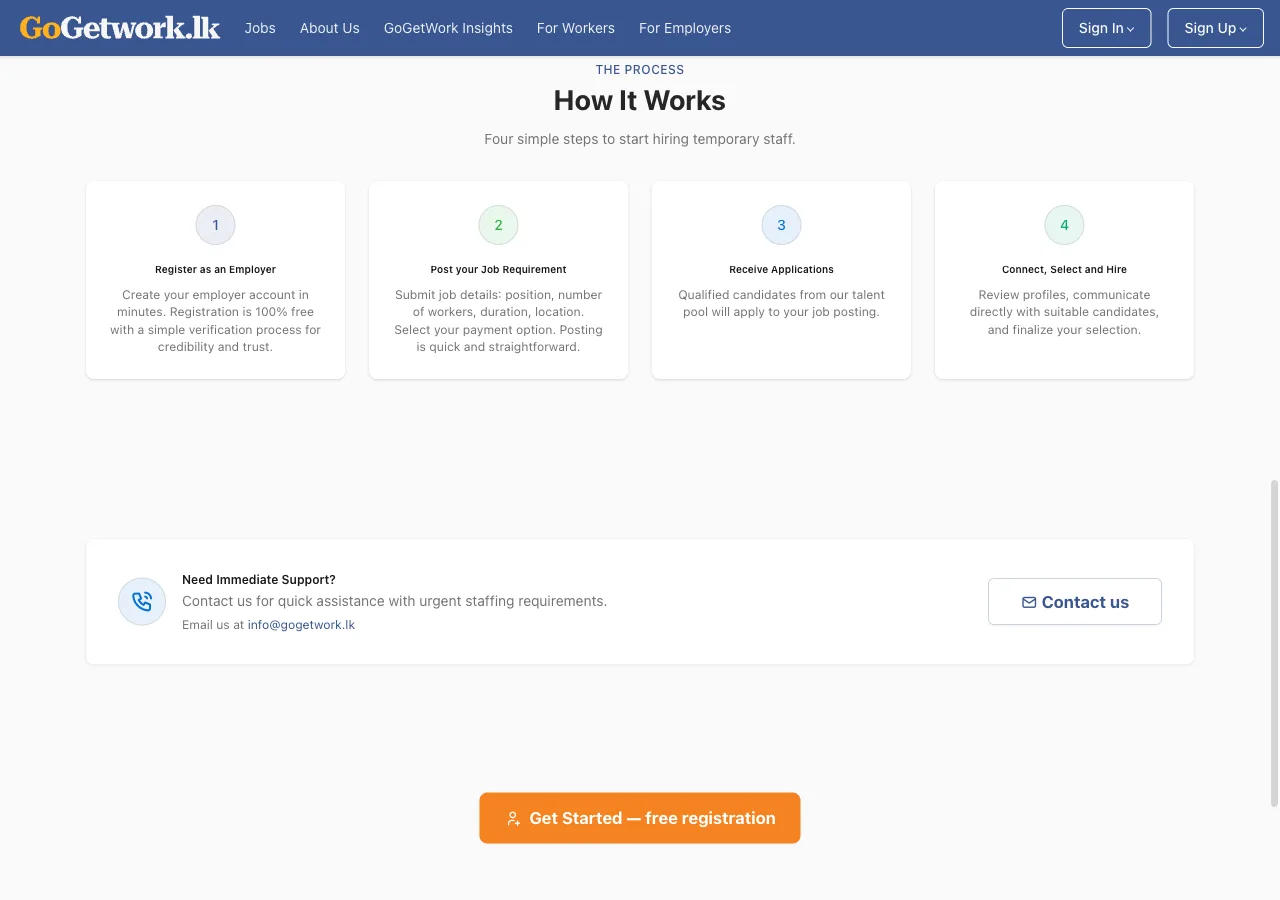This screenshot has width=1280, height=900.
Task: Click the GoGetwork.lk logo
Action: [120, 28]
